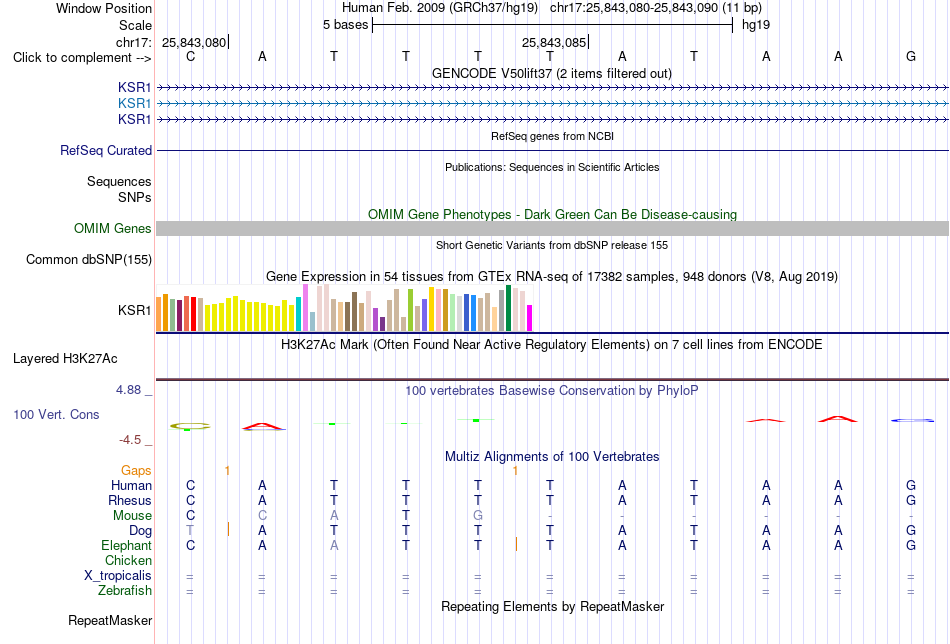Click the GTEx Gene Expression track title
This screenshot has width=950, height=644.
[x=552, y=277]
